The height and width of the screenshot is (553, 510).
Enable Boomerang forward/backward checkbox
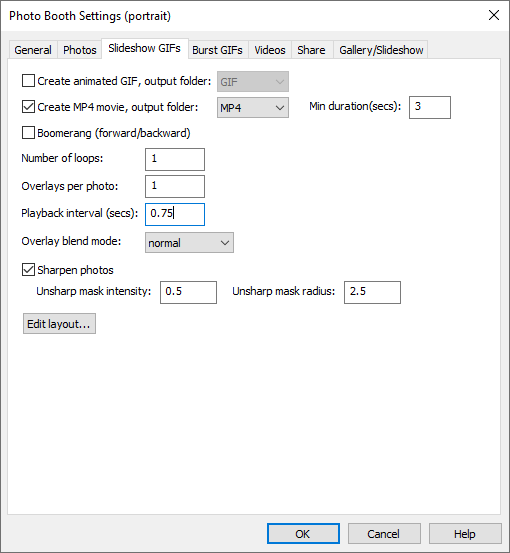[28, 133]
